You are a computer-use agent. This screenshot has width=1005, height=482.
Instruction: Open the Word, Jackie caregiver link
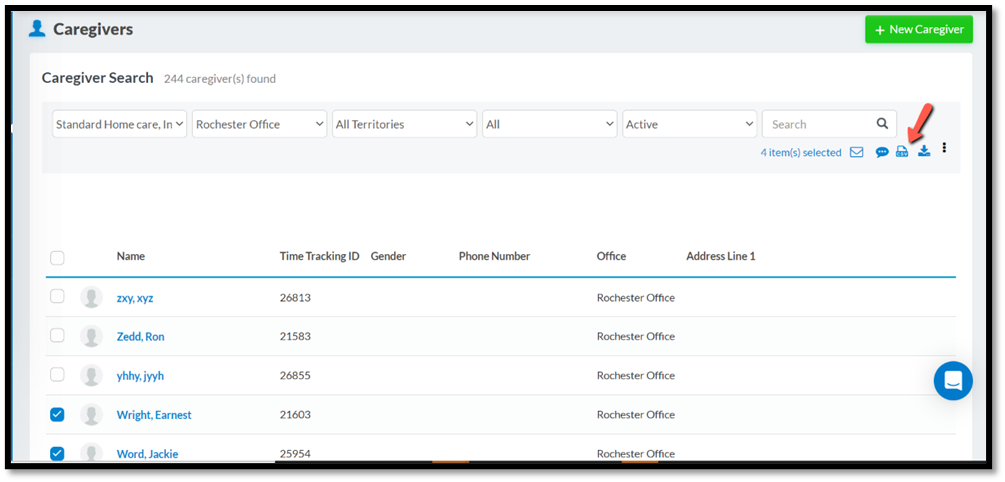click(147, 454)
